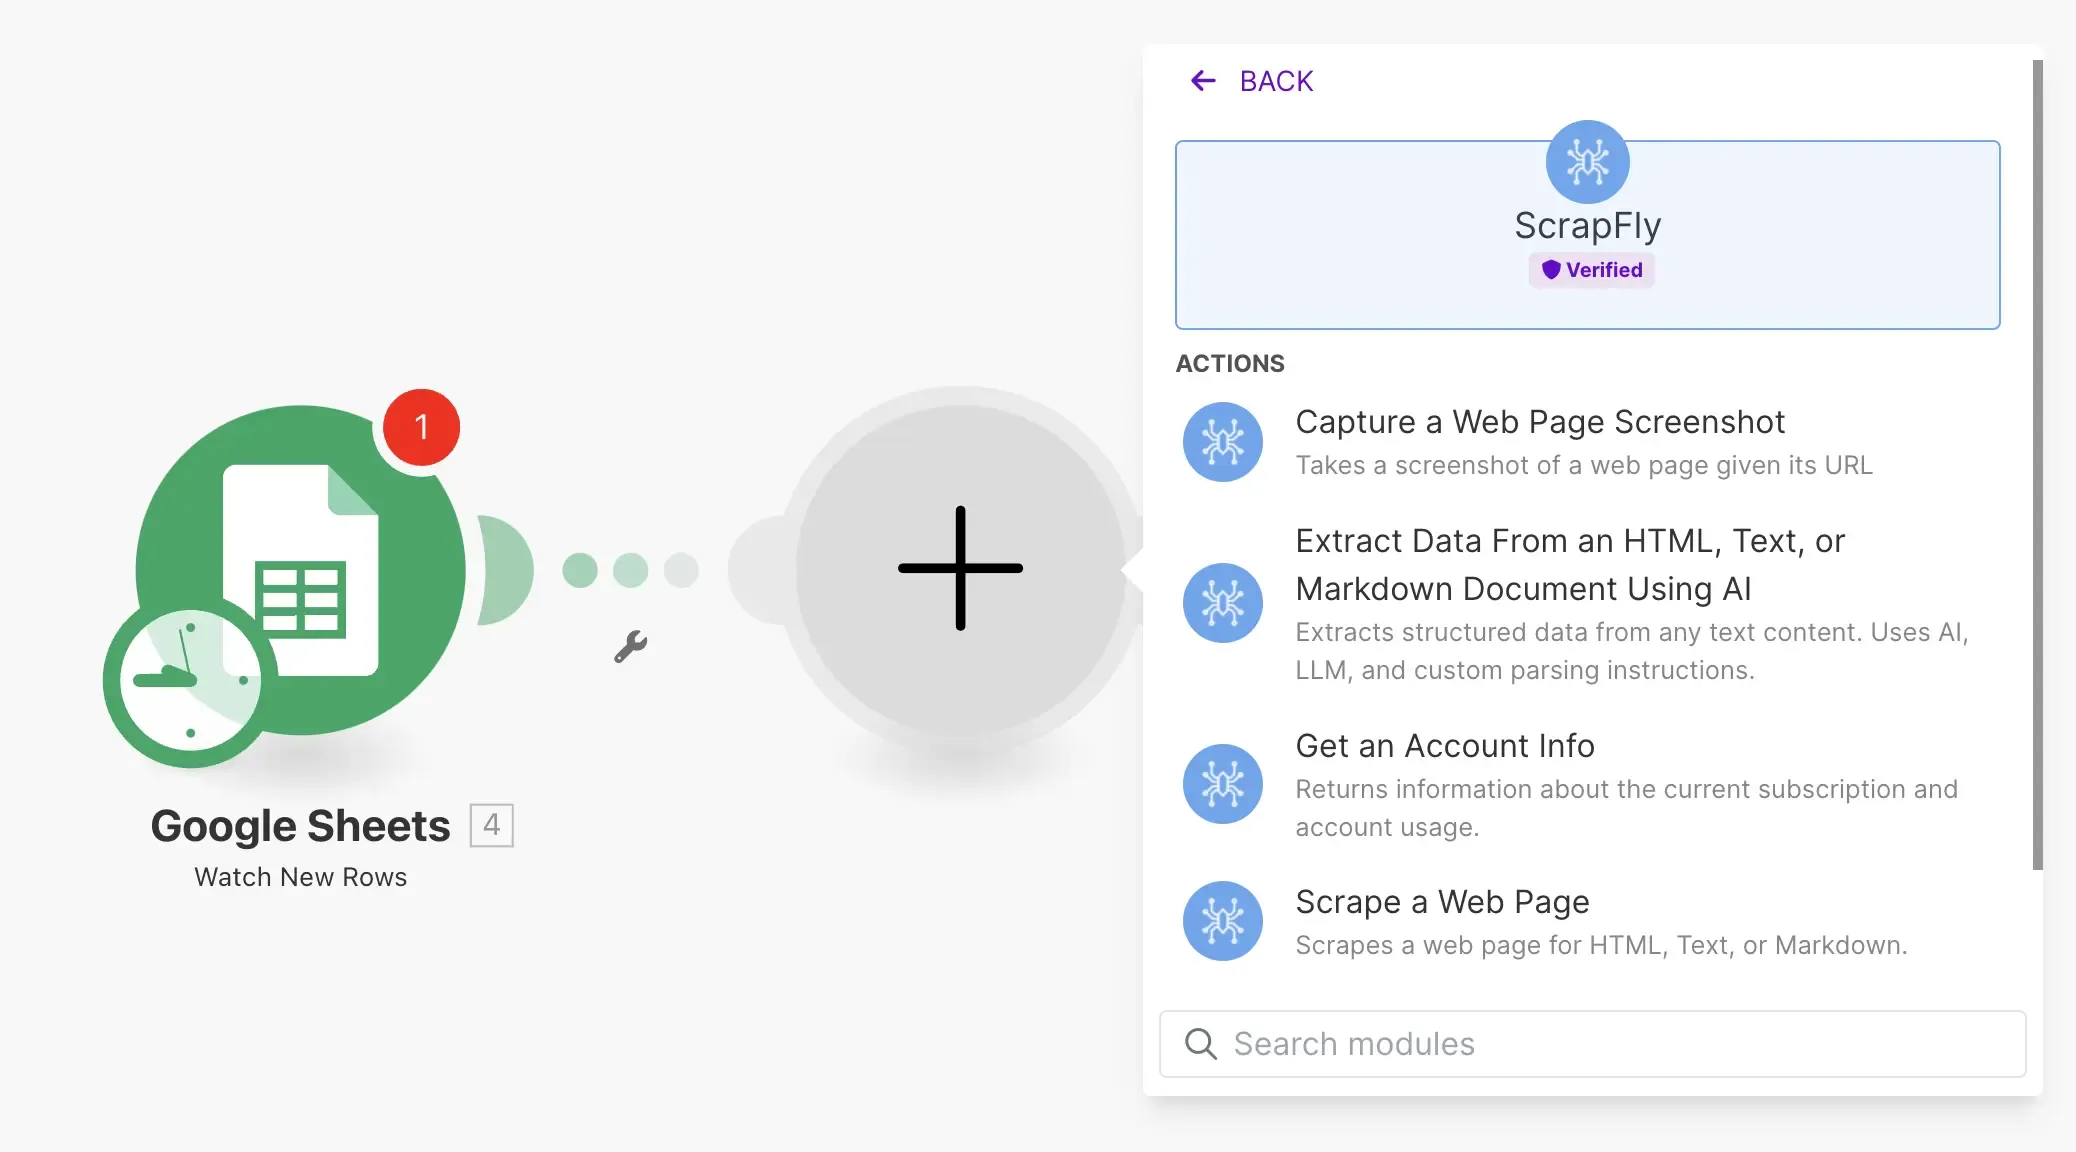Choose the Scrape a Web Page action
Viewport: 2076px width, 1152px height.
coord(1442,902)
